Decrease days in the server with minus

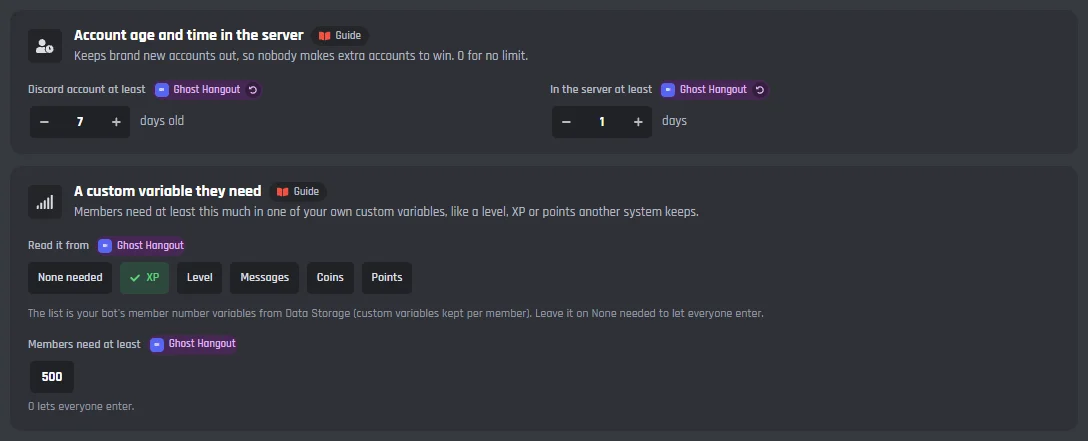tap(566, 122)
